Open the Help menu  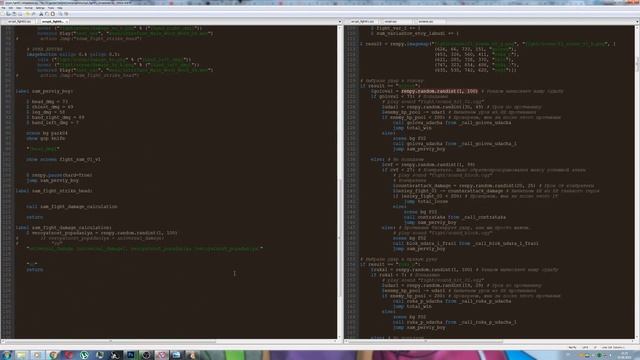point(60,8)
